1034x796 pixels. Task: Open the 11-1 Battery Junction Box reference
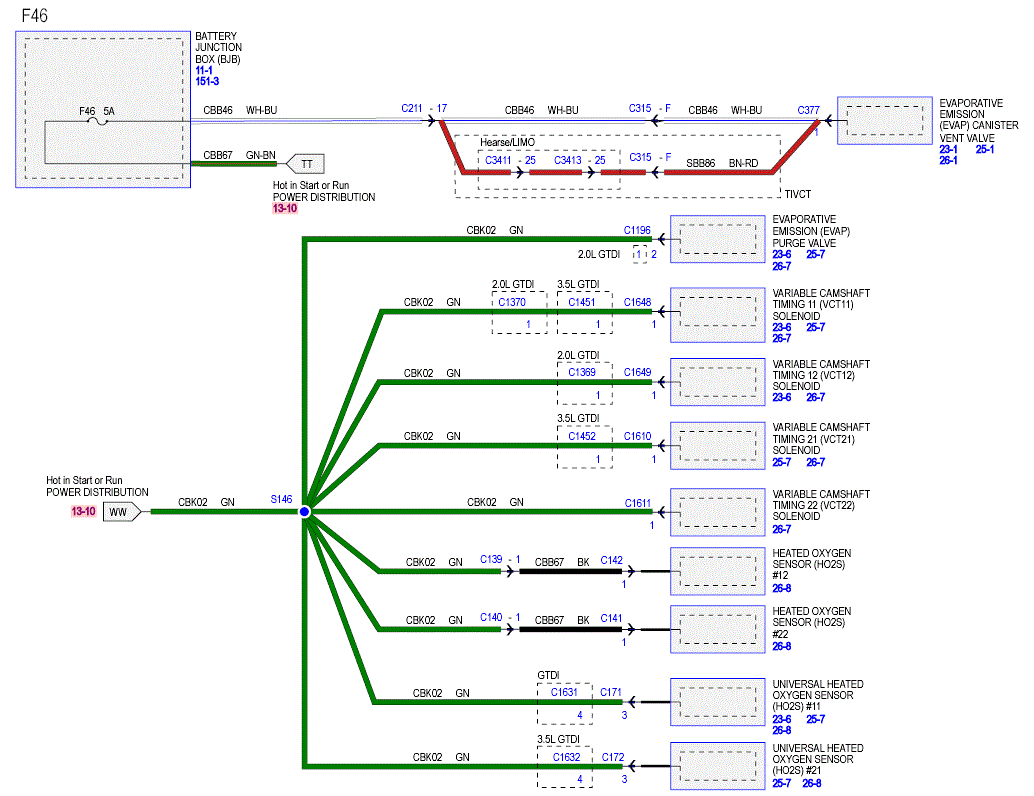click(x=204, y=70)
